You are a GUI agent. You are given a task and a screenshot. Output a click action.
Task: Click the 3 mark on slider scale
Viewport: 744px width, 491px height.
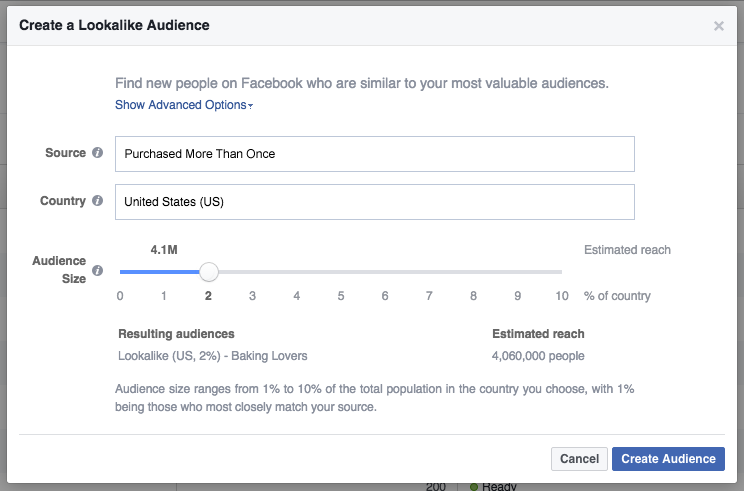(x=252, y=296)
